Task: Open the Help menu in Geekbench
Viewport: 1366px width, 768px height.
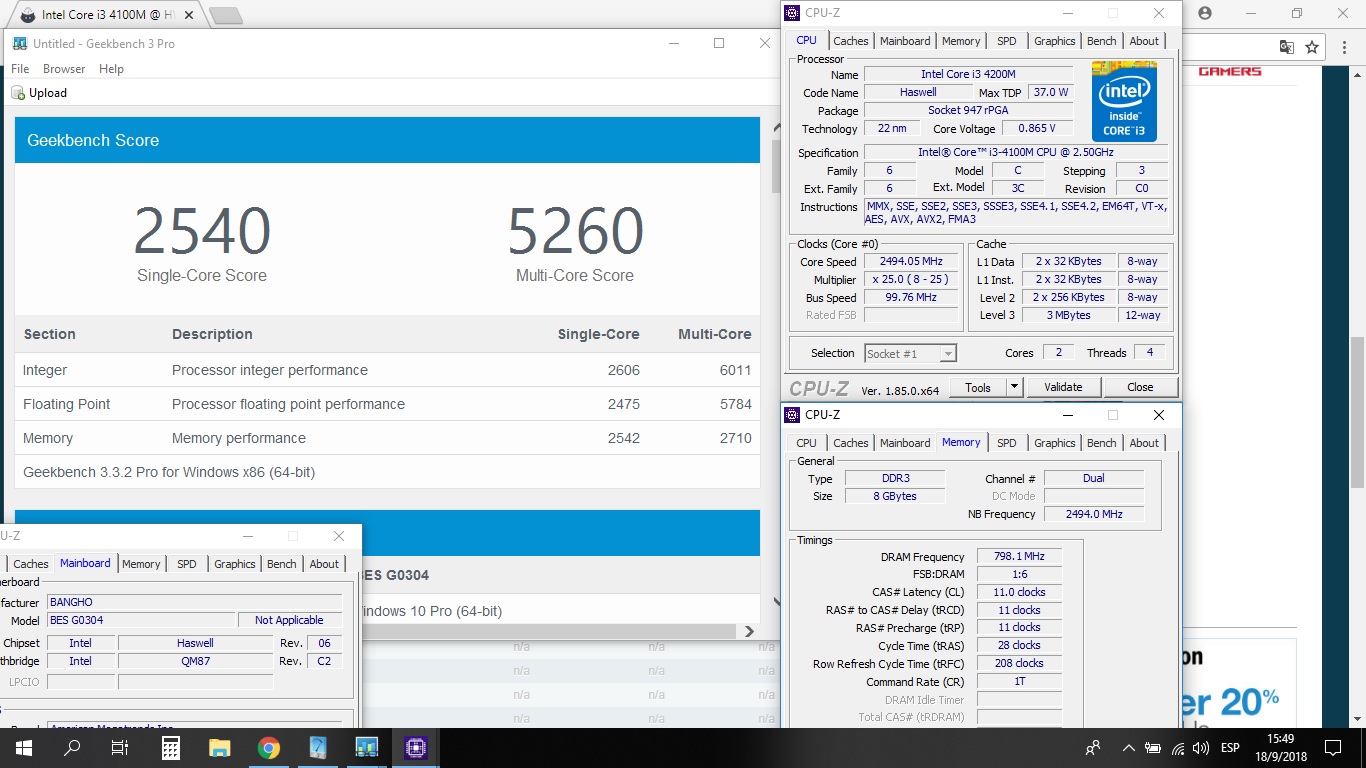Action: coord(111,69)
